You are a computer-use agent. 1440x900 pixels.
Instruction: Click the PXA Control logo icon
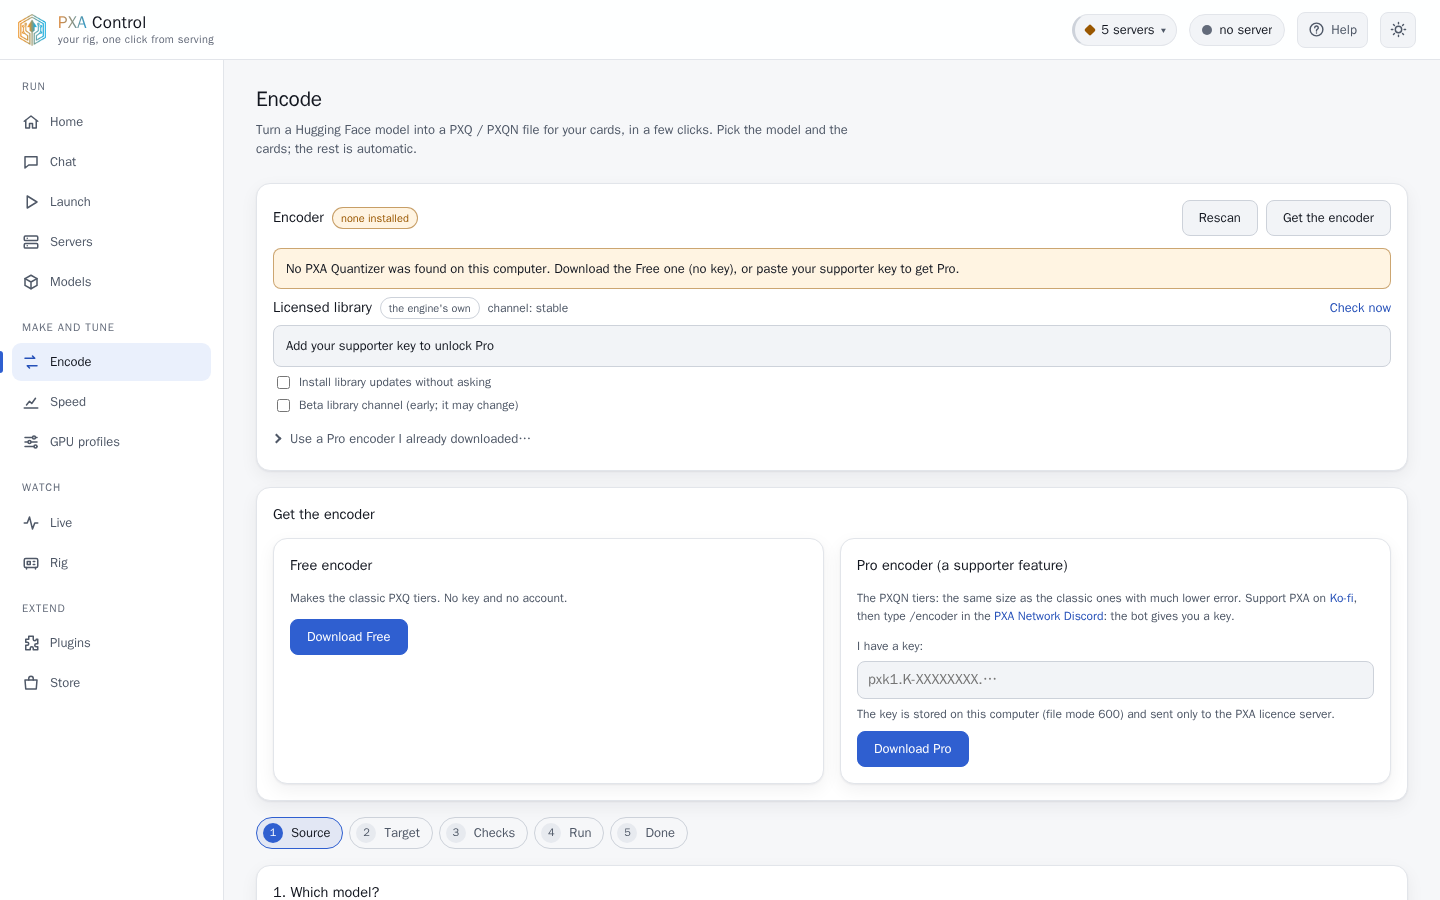[x=32, y=30]
